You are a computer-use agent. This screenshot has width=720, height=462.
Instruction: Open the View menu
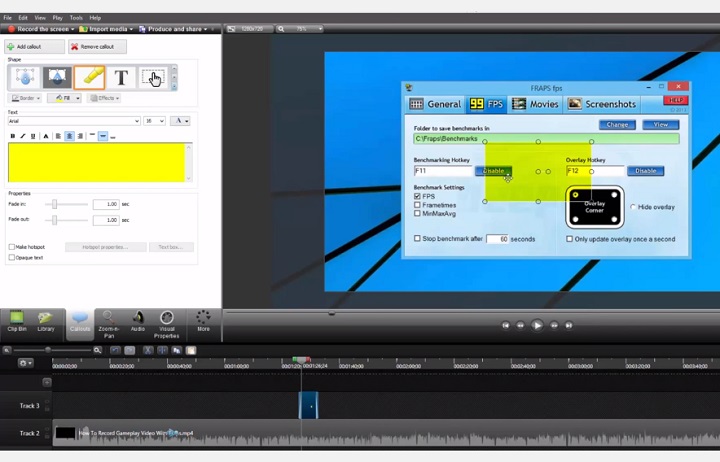(40, 18)
